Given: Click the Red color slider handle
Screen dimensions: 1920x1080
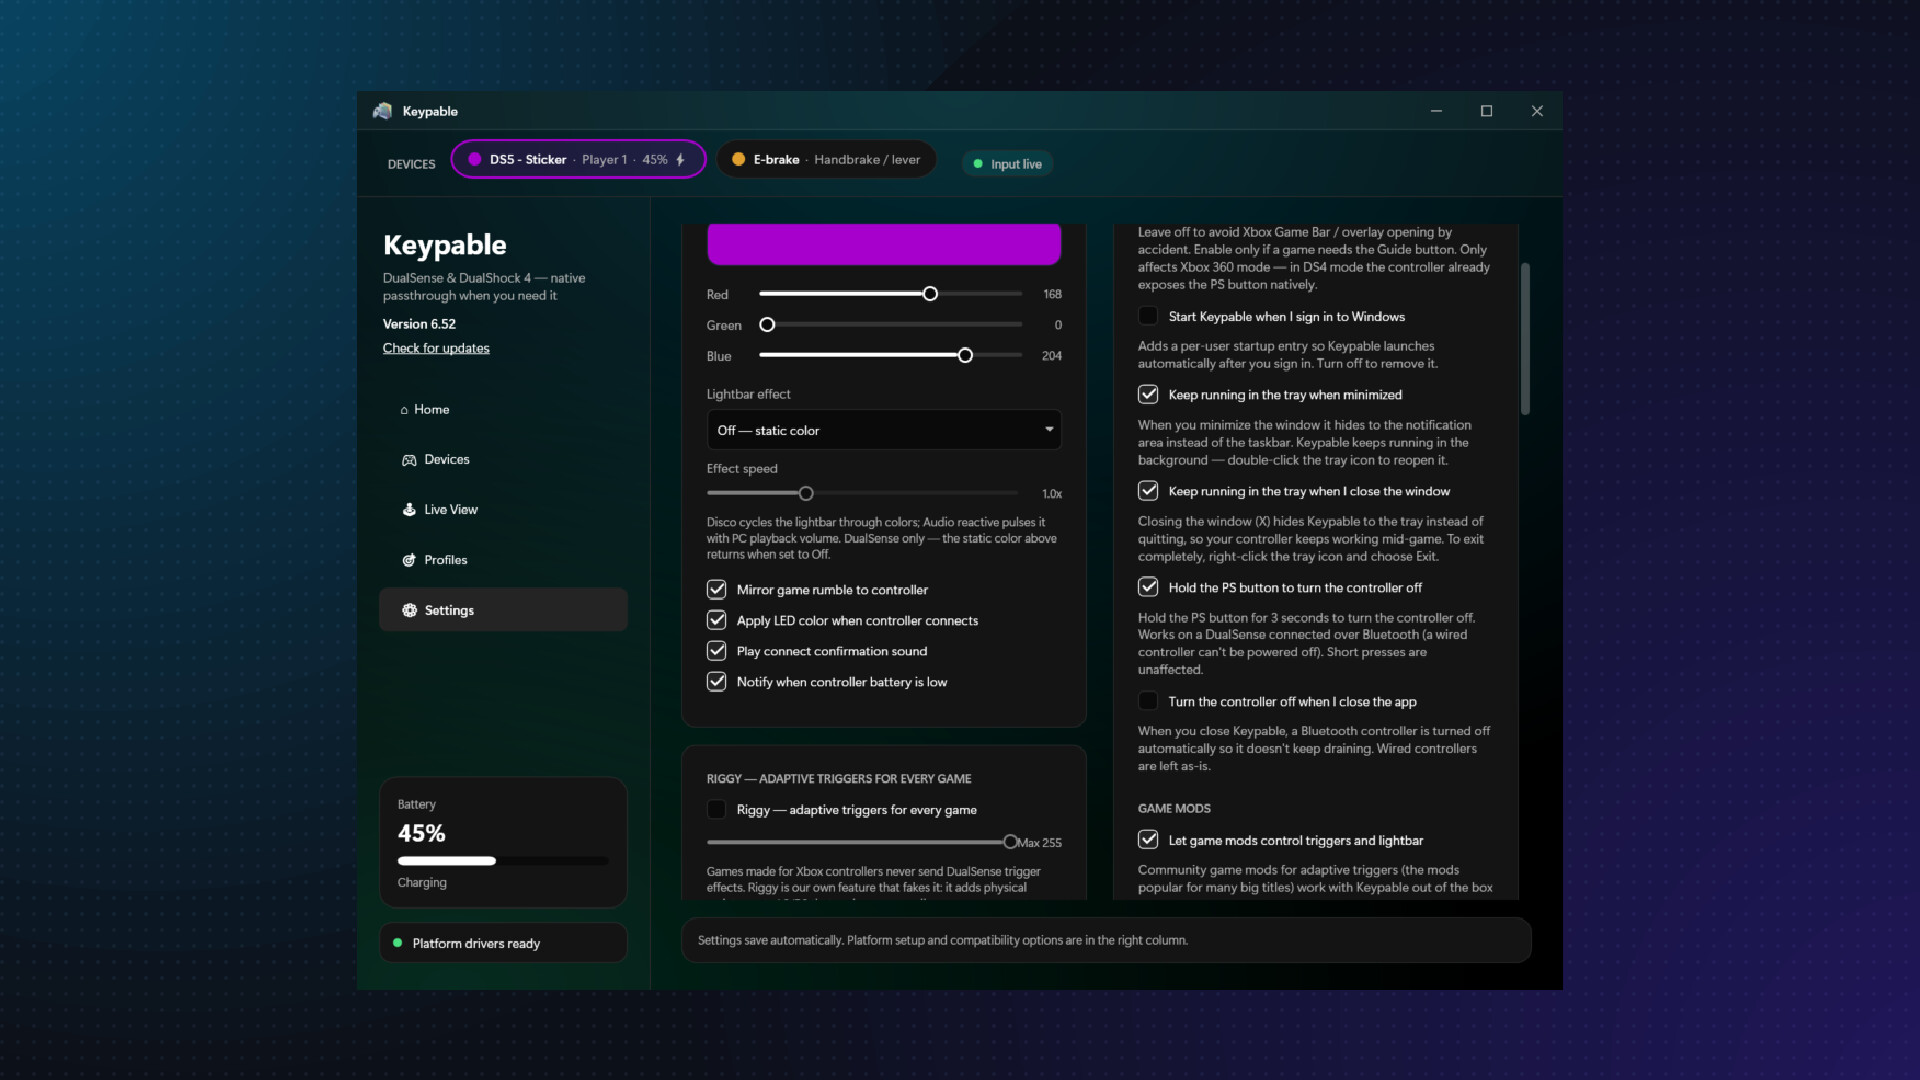Looking at the screenshot, I should (x=930, y=294).
